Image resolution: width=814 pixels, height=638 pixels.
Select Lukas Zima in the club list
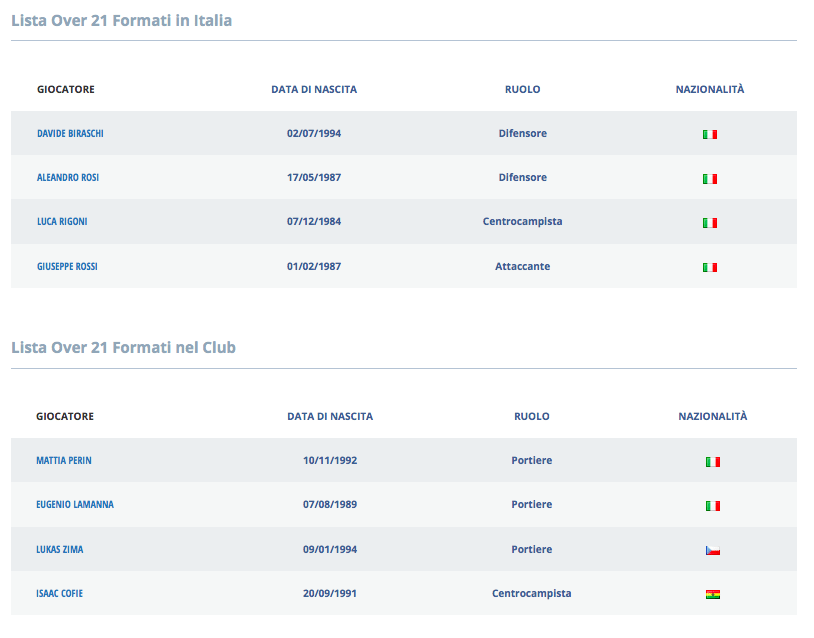(60, 550)
